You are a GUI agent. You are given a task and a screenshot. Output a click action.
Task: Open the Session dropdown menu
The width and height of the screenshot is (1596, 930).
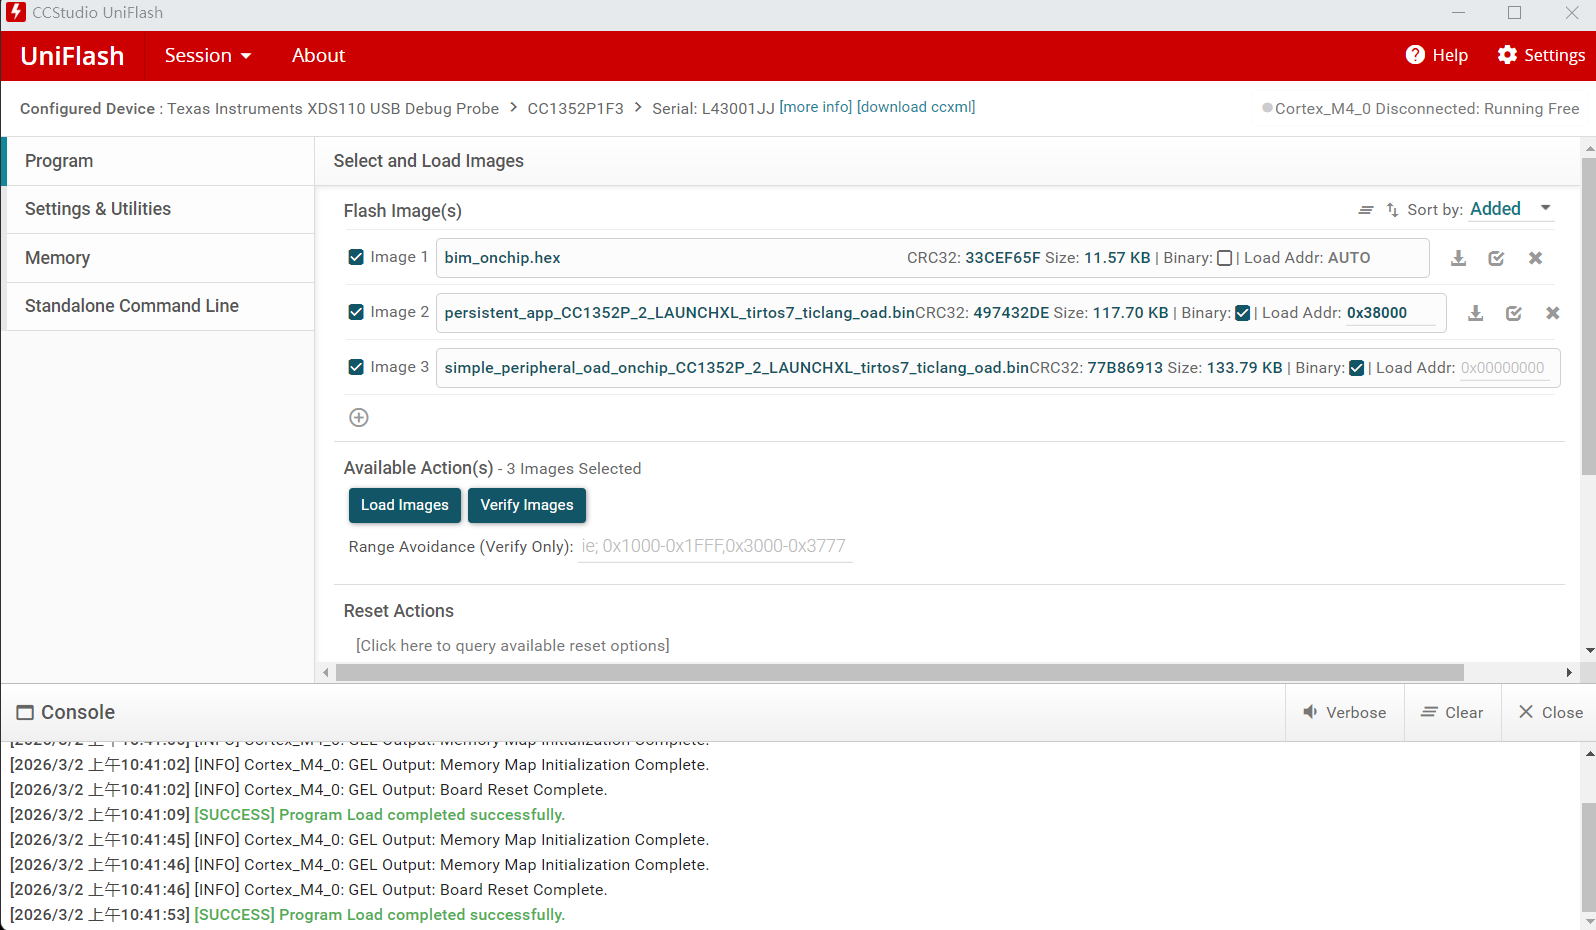[208, 55]
